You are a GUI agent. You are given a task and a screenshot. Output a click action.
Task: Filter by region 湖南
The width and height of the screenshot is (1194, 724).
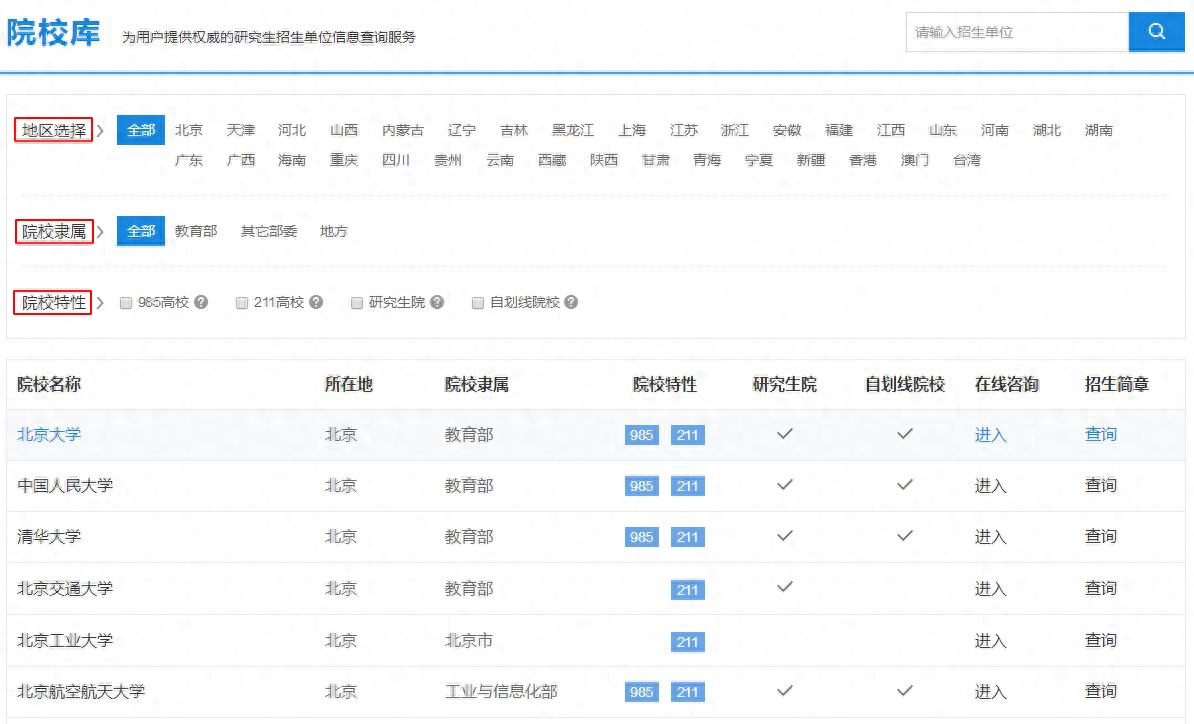[x=1099, y=130]
